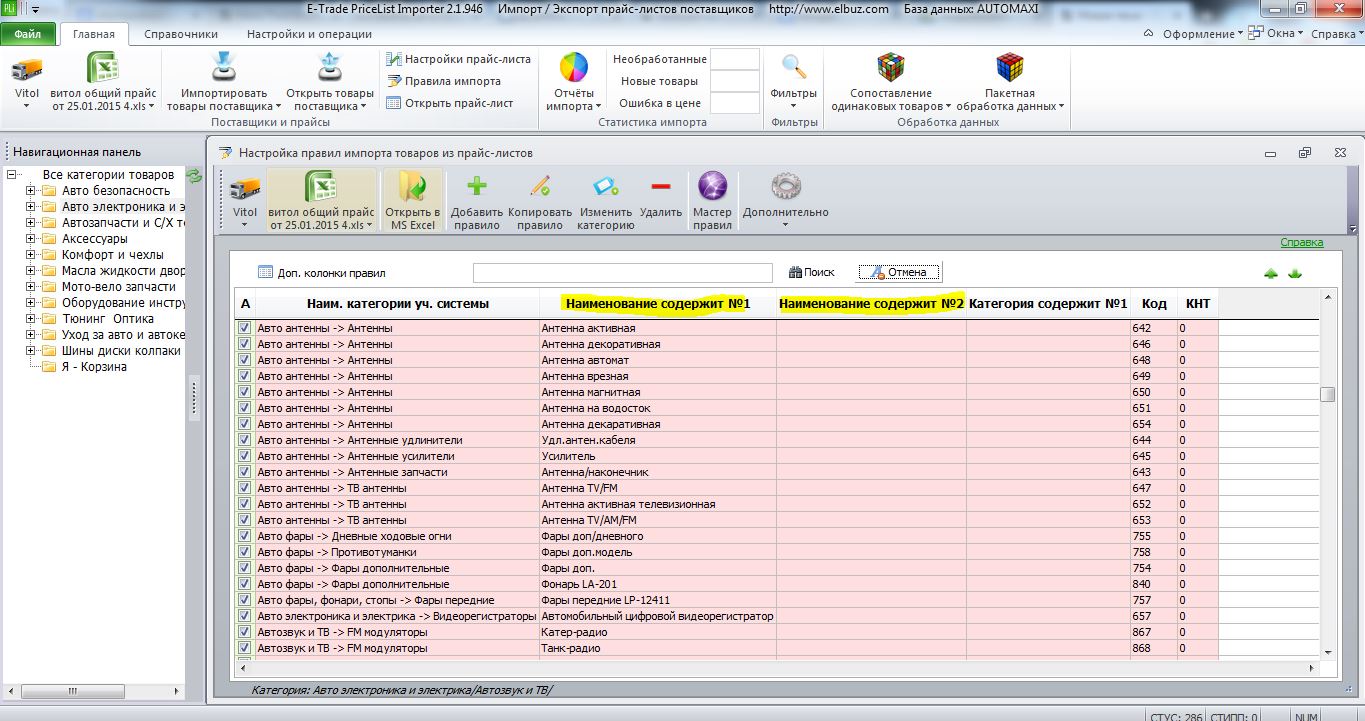Viewport: 1365px width, 721px height.
Task: Click the Необработанные statistics field
Action: pos(735,59)
